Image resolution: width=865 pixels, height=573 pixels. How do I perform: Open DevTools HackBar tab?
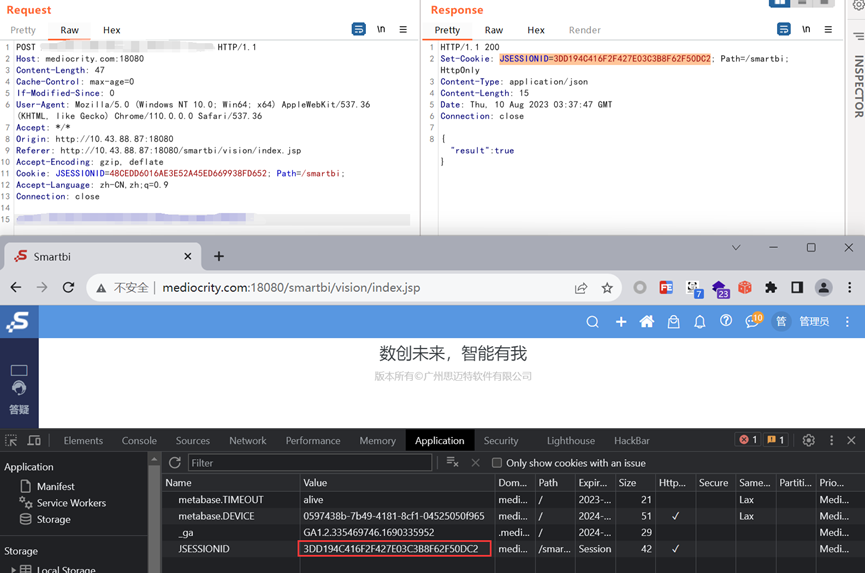coord(632,441)
